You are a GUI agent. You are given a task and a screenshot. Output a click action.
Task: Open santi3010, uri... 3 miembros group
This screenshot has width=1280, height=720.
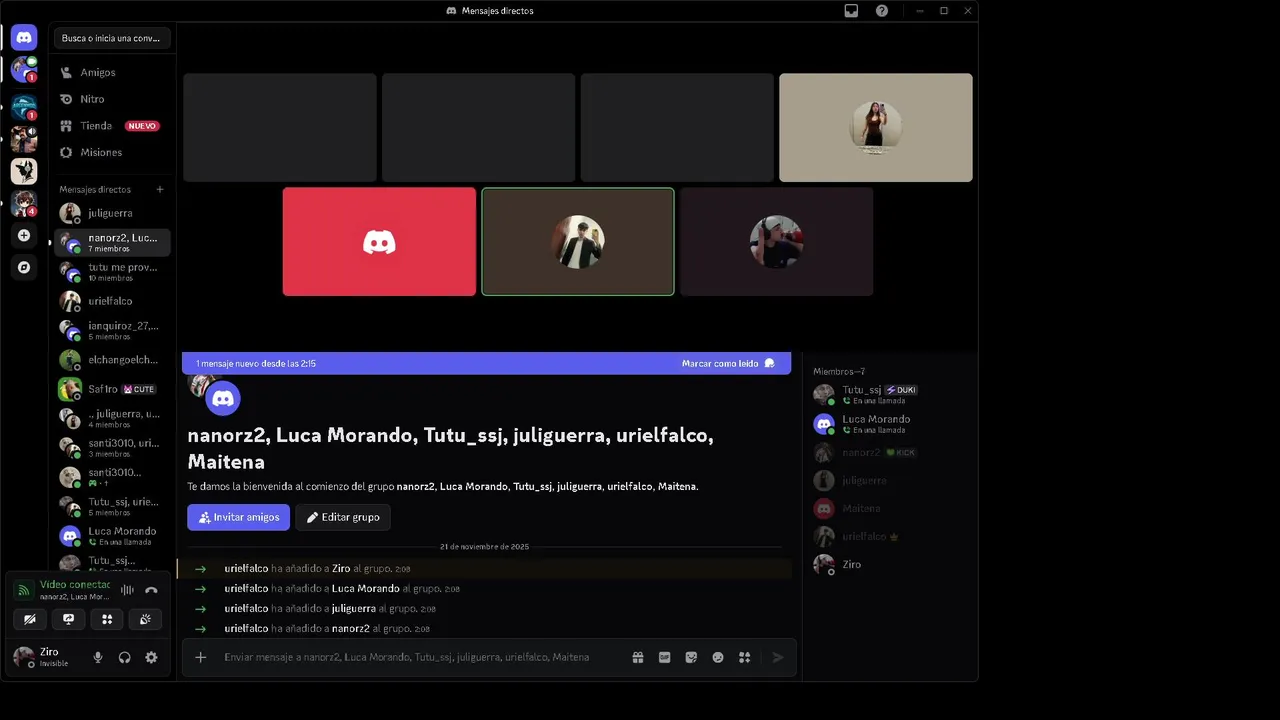(x=112, y=448)
